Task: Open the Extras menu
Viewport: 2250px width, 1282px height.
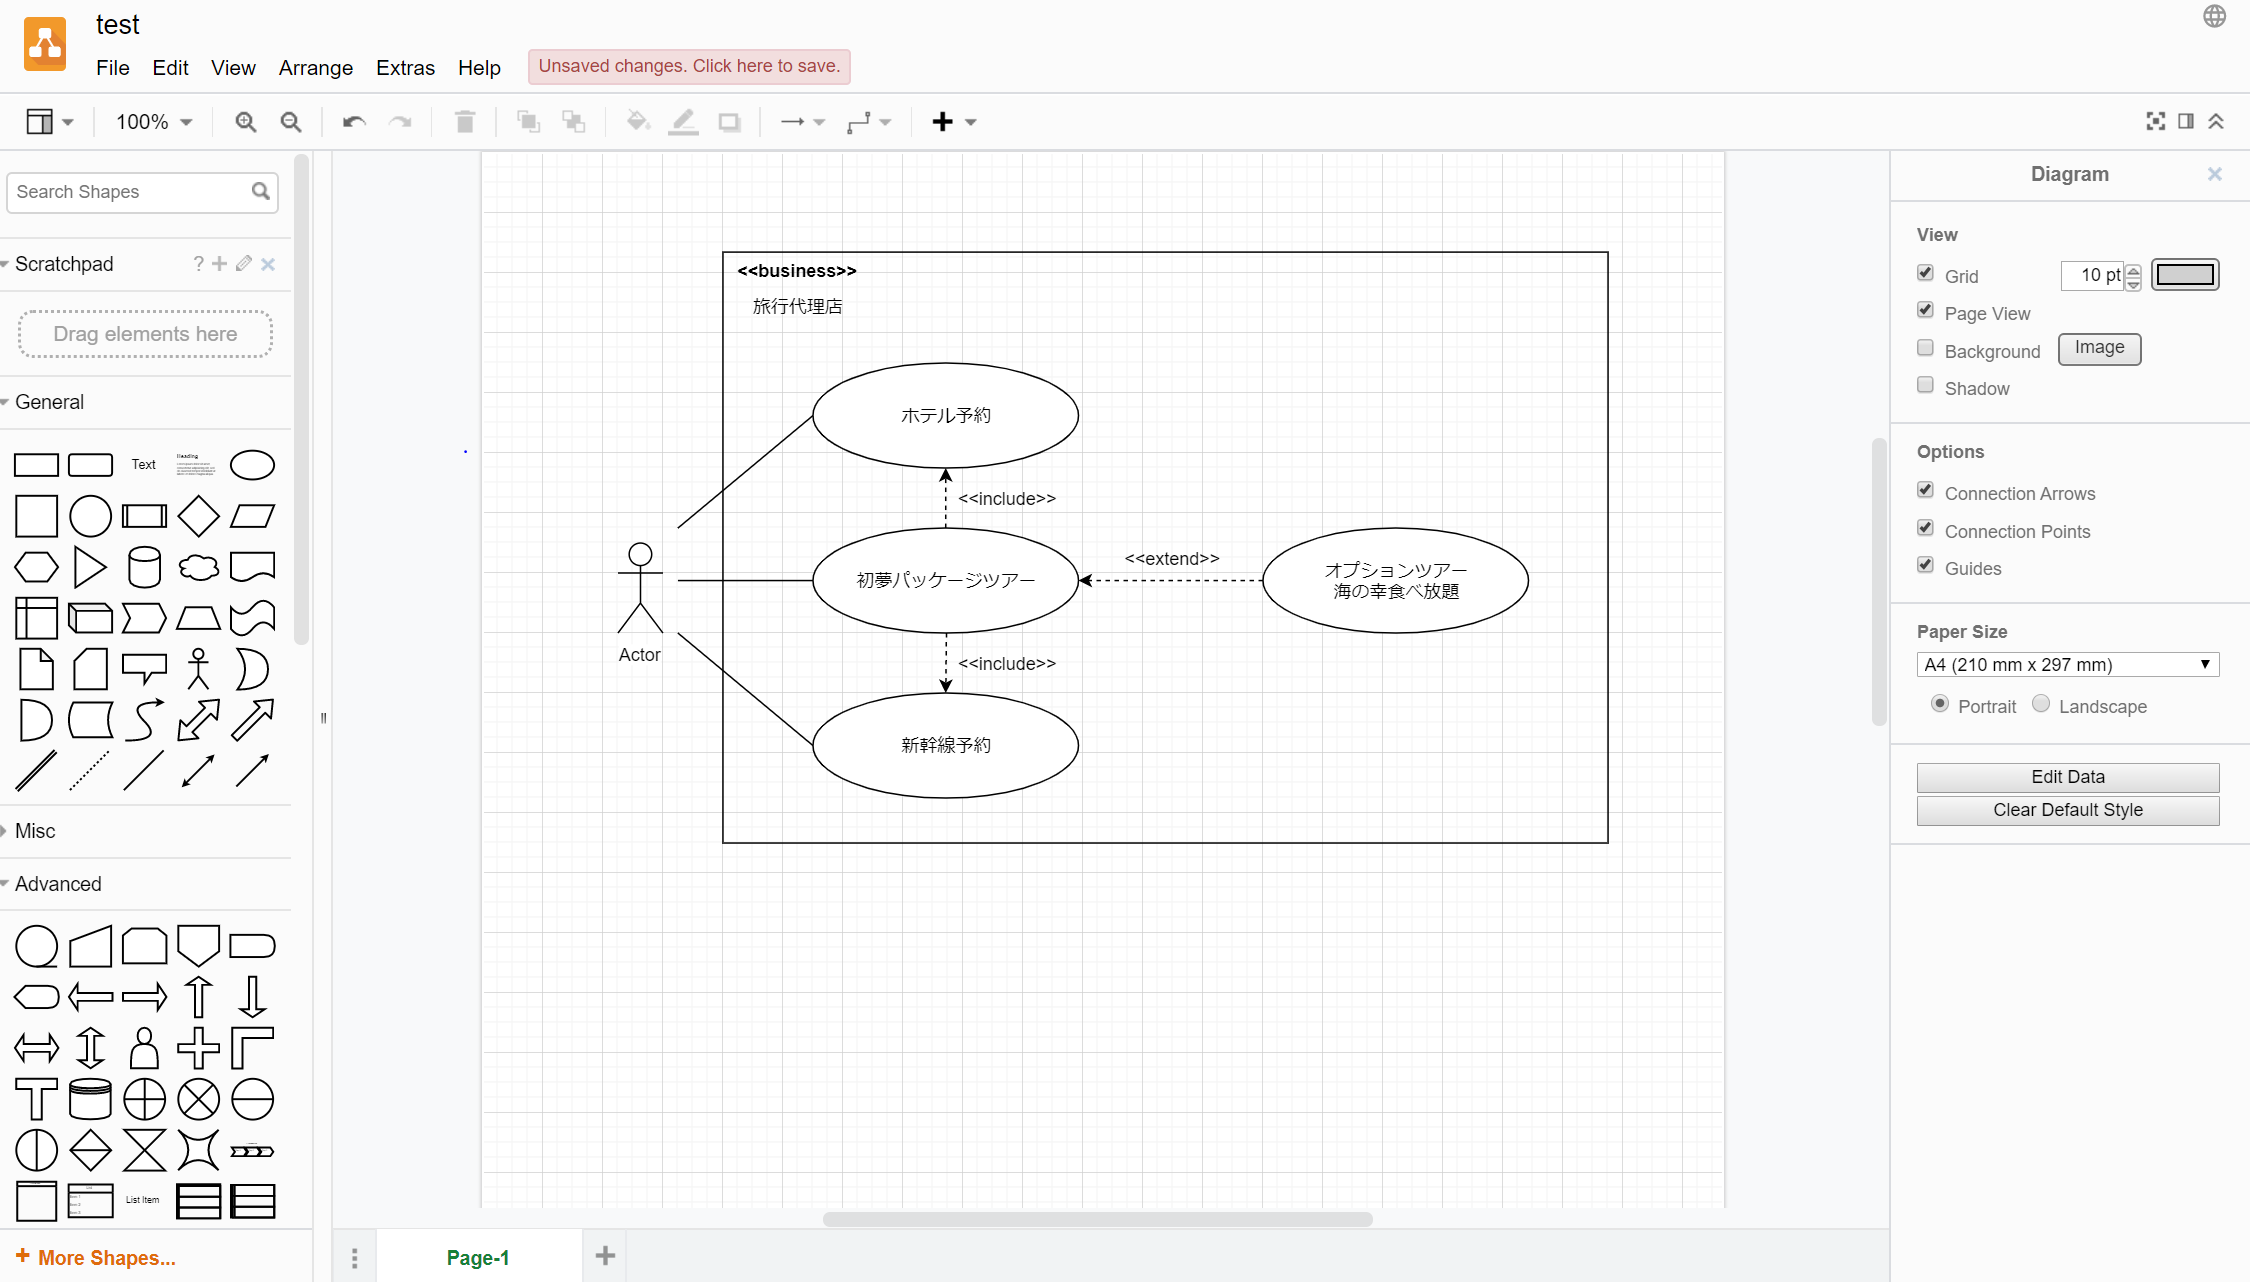Action: click(405, 68)
